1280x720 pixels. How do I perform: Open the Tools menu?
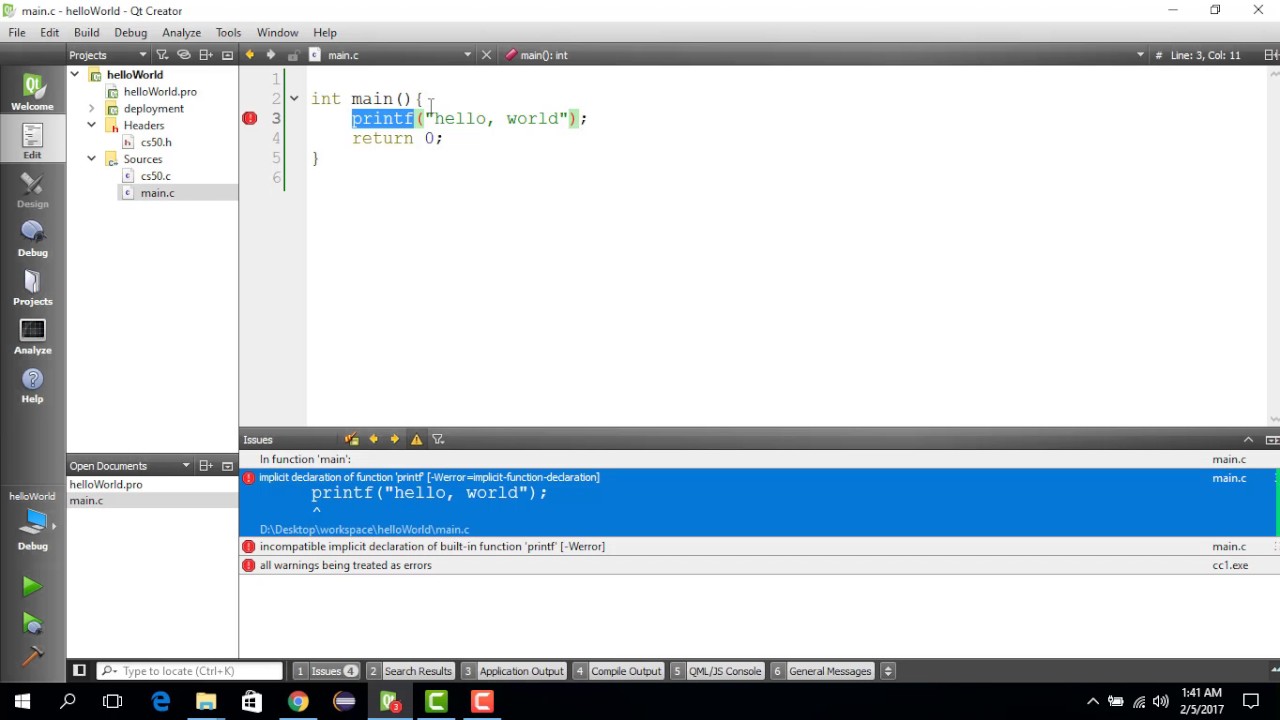click(x=228, y=32)
